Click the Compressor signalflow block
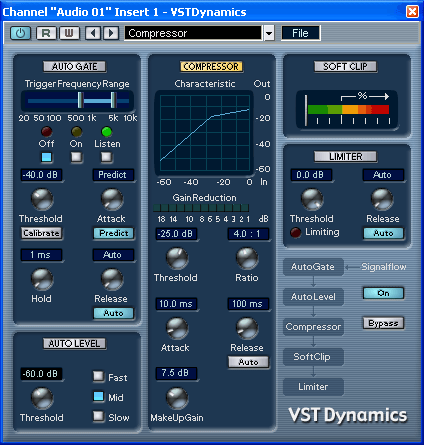This screenshot has width=424, height=445. tap(313, 327)
